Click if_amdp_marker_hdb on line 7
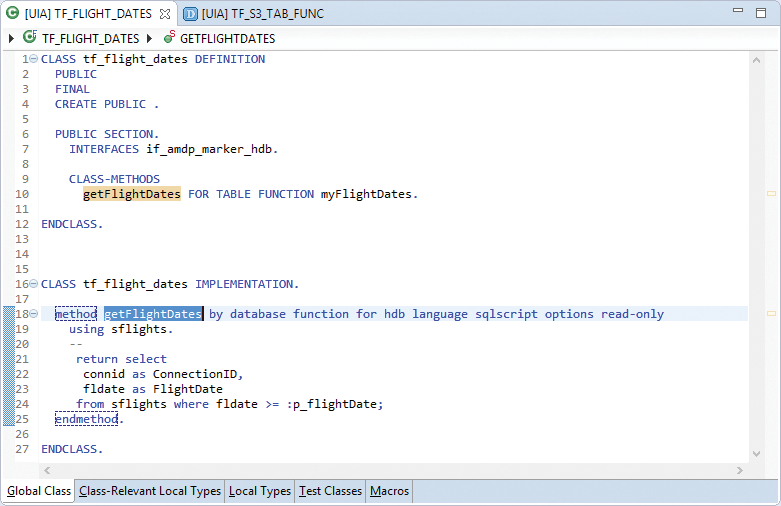This screenshot has height=506, width=781. point(209,149)
